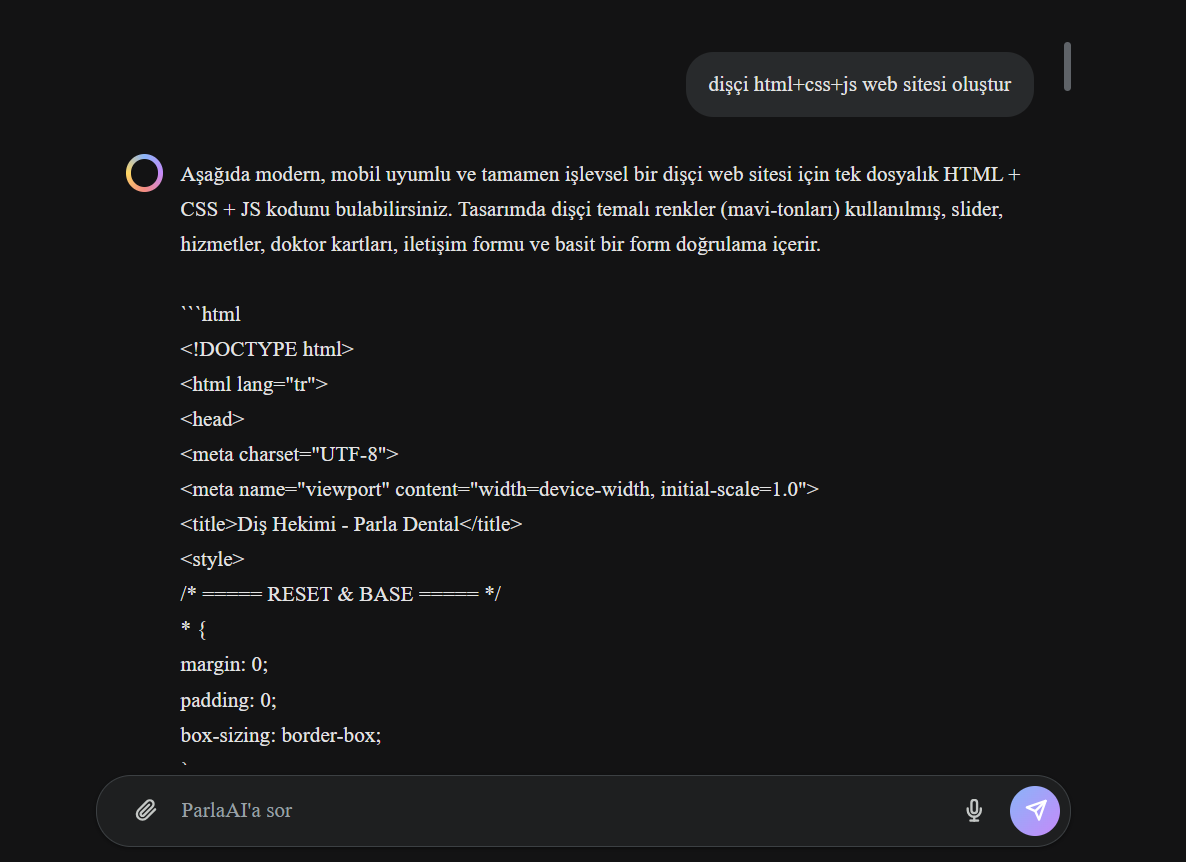The image size is (1186, 862).
Task: Click the "<head>" tag line
Action: 213,419
